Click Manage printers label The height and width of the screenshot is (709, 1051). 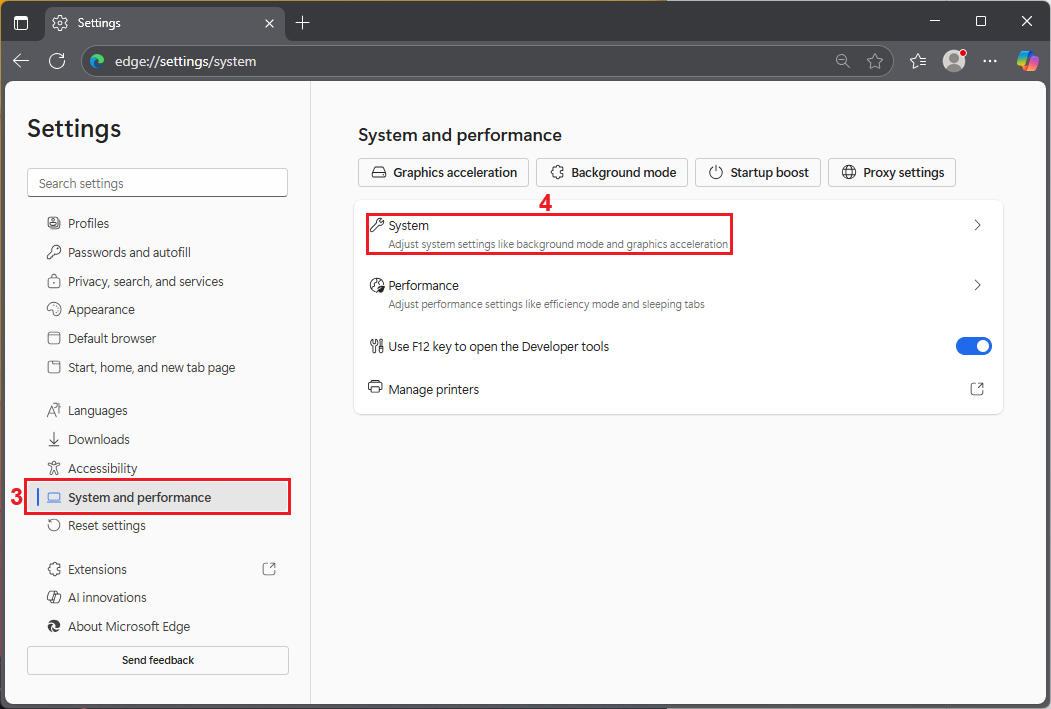tap(434, 389)
